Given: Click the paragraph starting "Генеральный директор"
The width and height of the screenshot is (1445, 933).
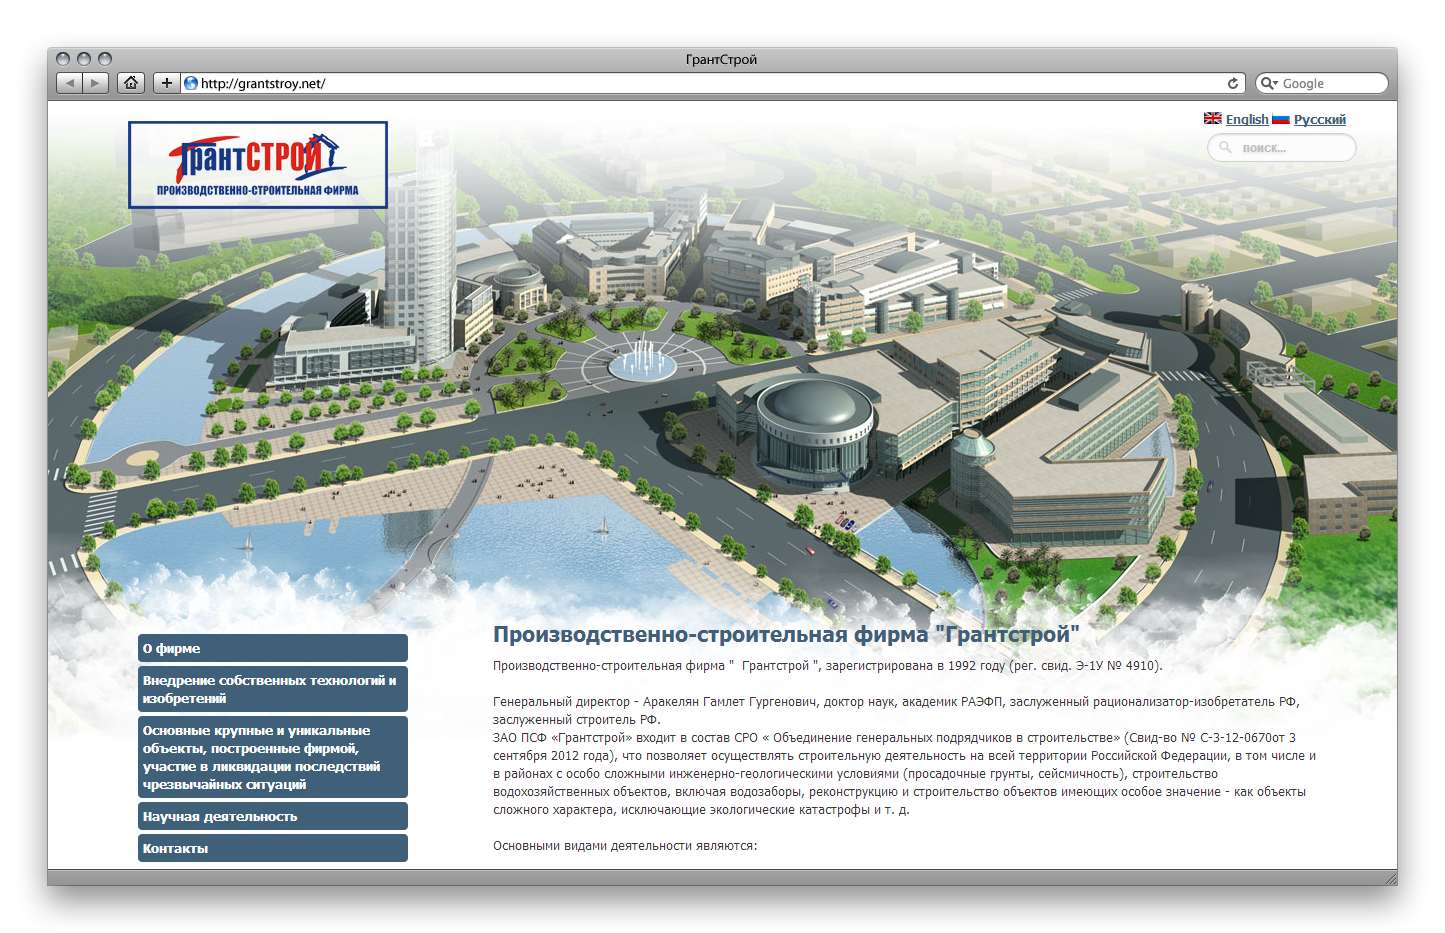Looking at the screenshot, I should [x=896, y=710].
